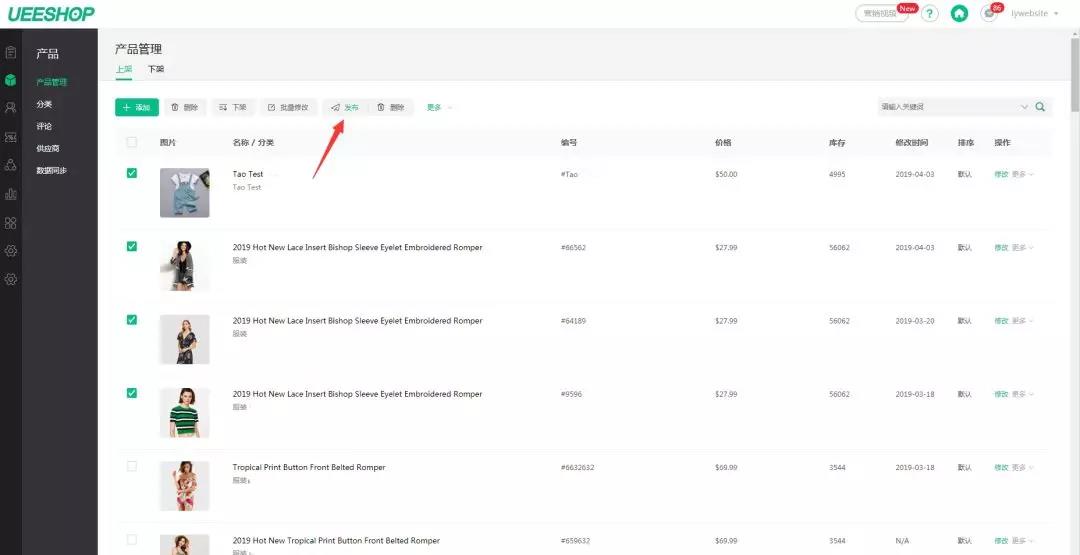Click the 下架 unlist toolbar button
The image size is (1080, 555).
coord(233,107)
